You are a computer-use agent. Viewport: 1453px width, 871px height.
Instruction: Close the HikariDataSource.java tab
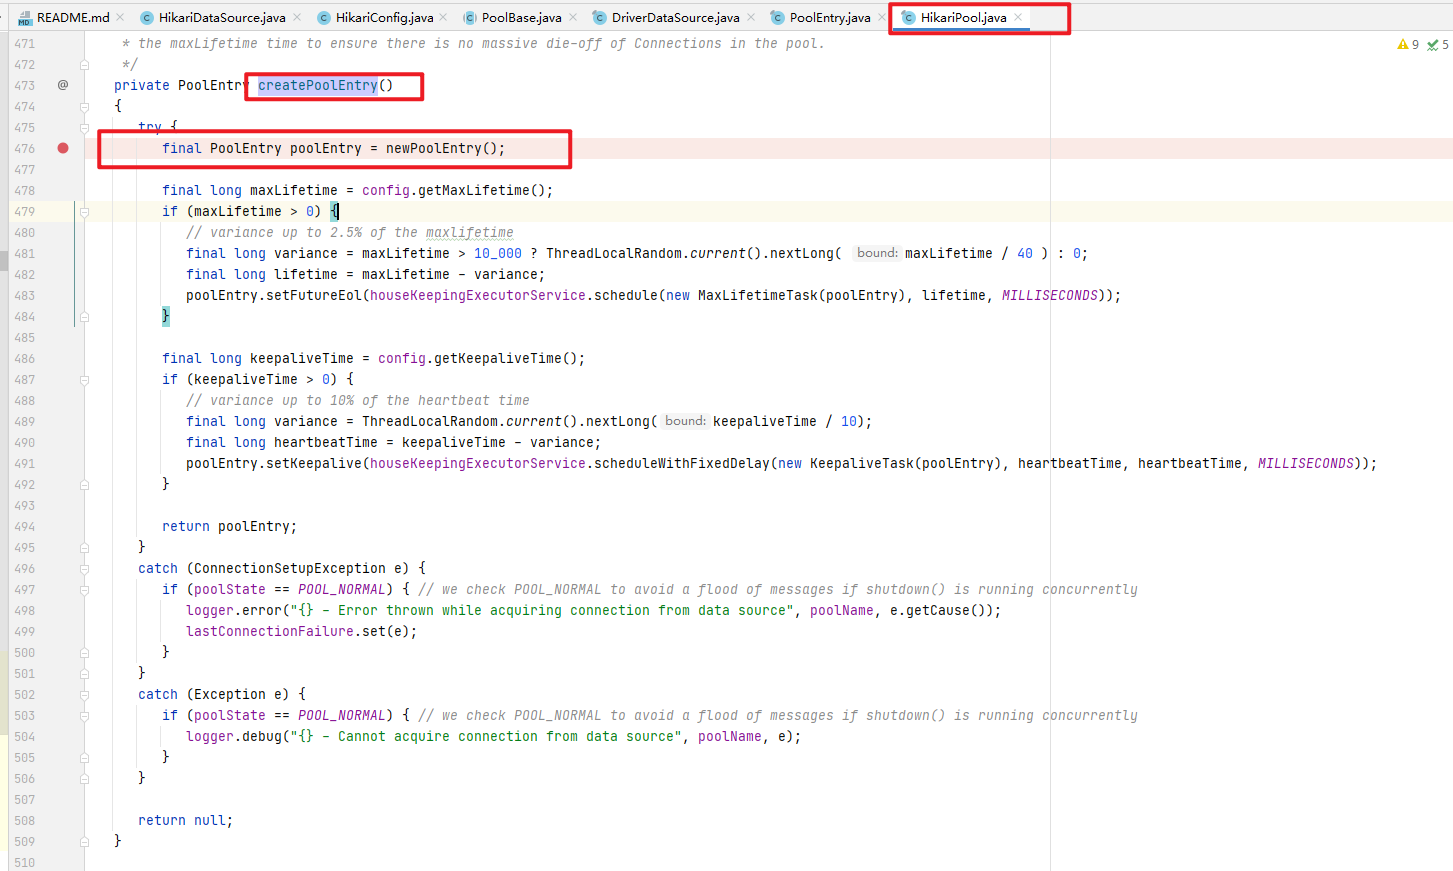click(296, 17)
